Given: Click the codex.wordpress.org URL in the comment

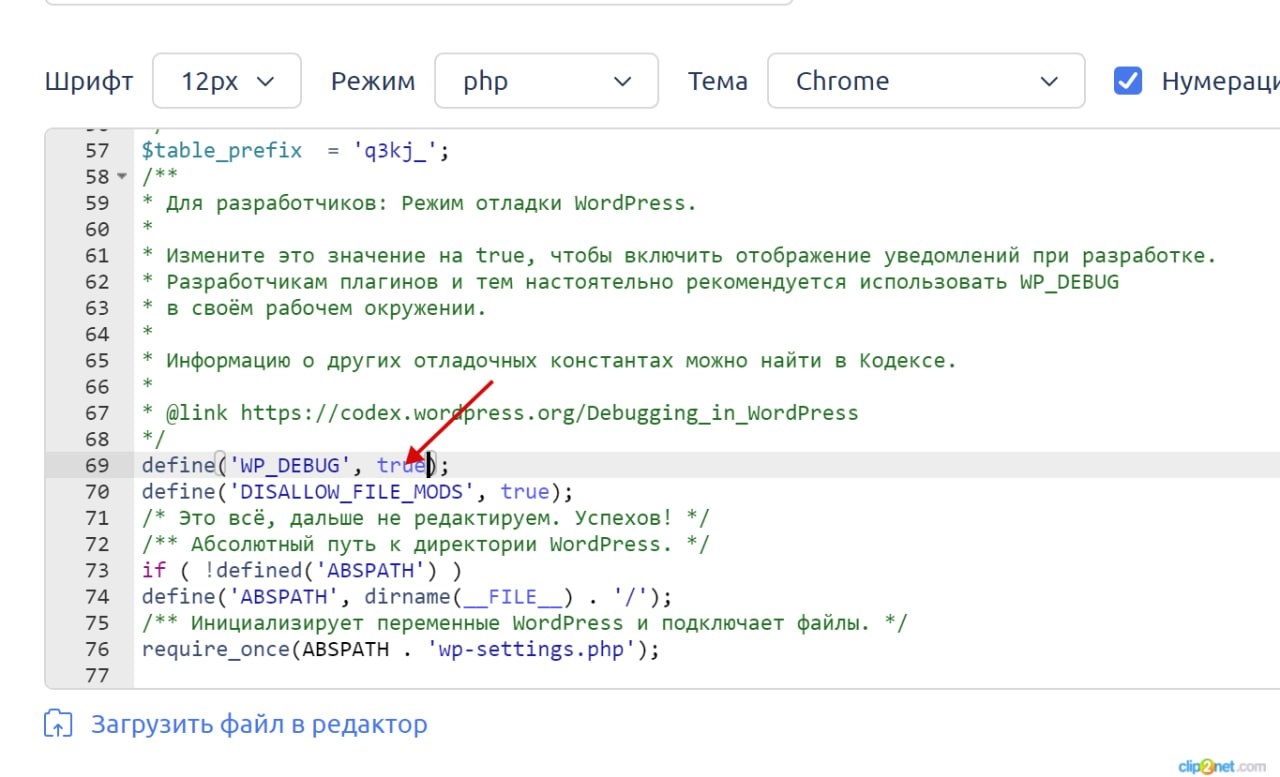Looking at the screenshot, I should pyautogui.click(x=549, y=413).
